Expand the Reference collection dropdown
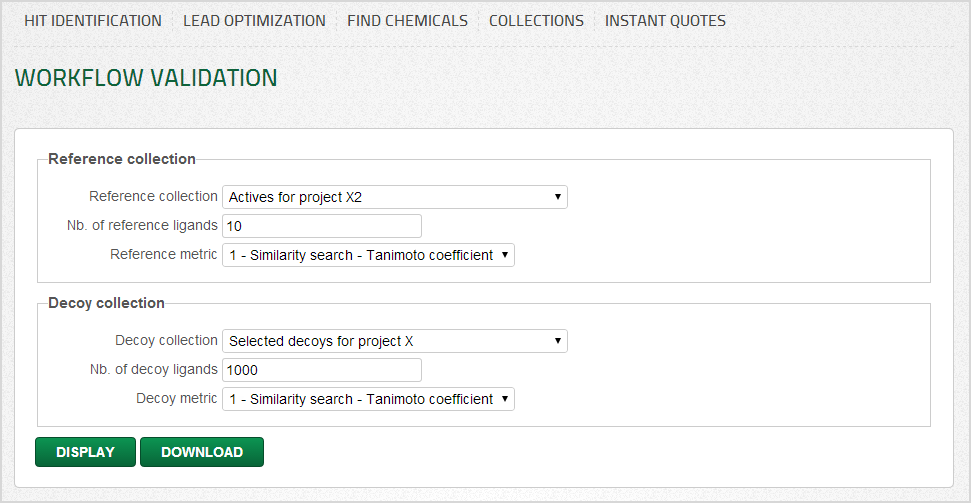 [x=394, y=197]
